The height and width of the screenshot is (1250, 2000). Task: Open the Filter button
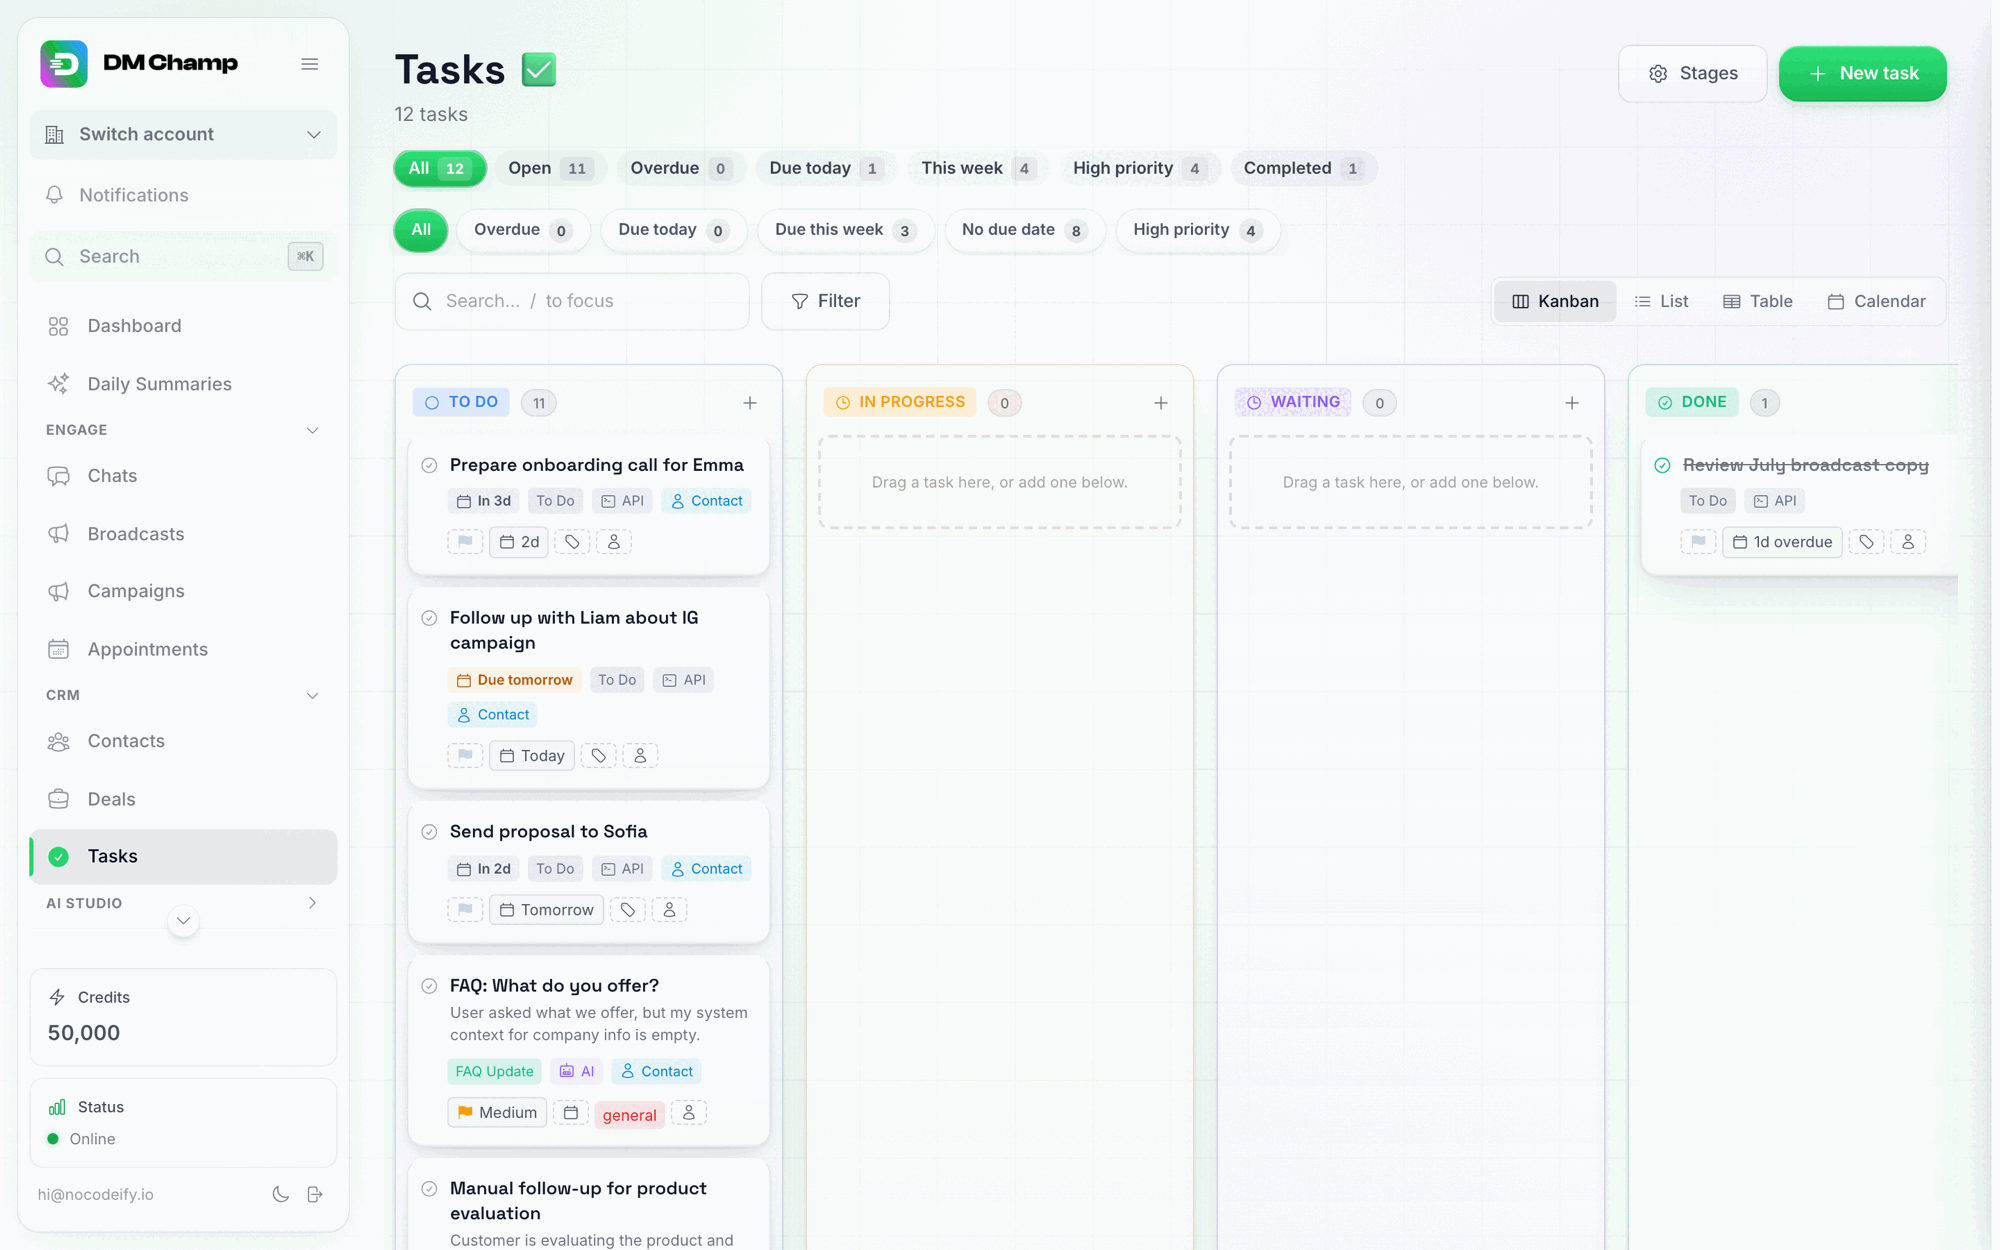tap(825, 301)
